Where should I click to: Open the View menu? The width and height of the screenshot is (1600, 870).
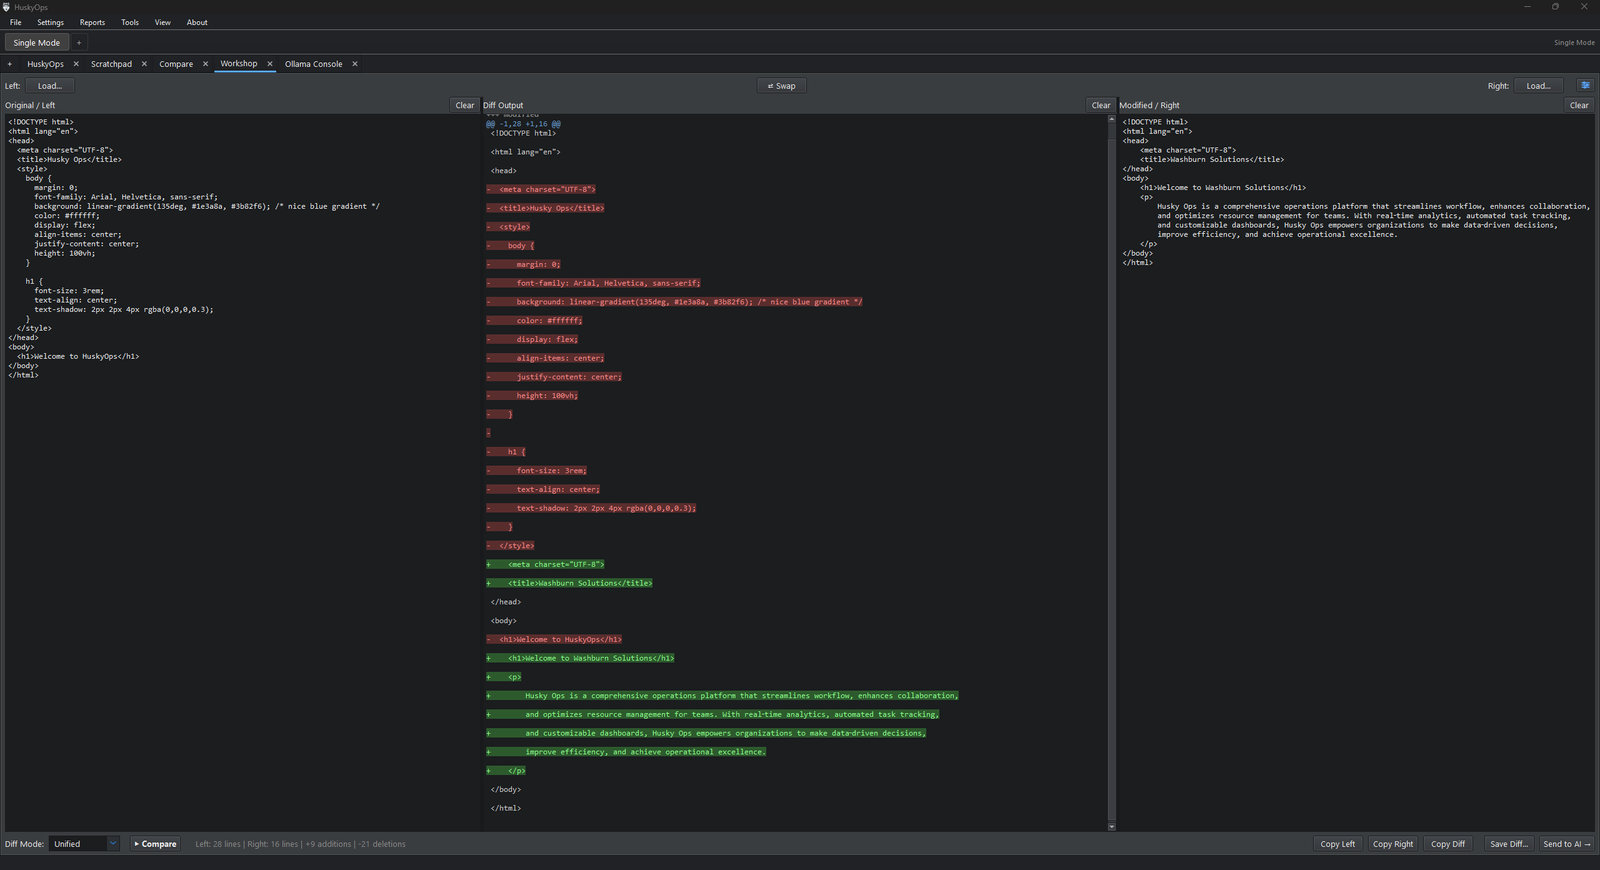[x=163, y=22]
